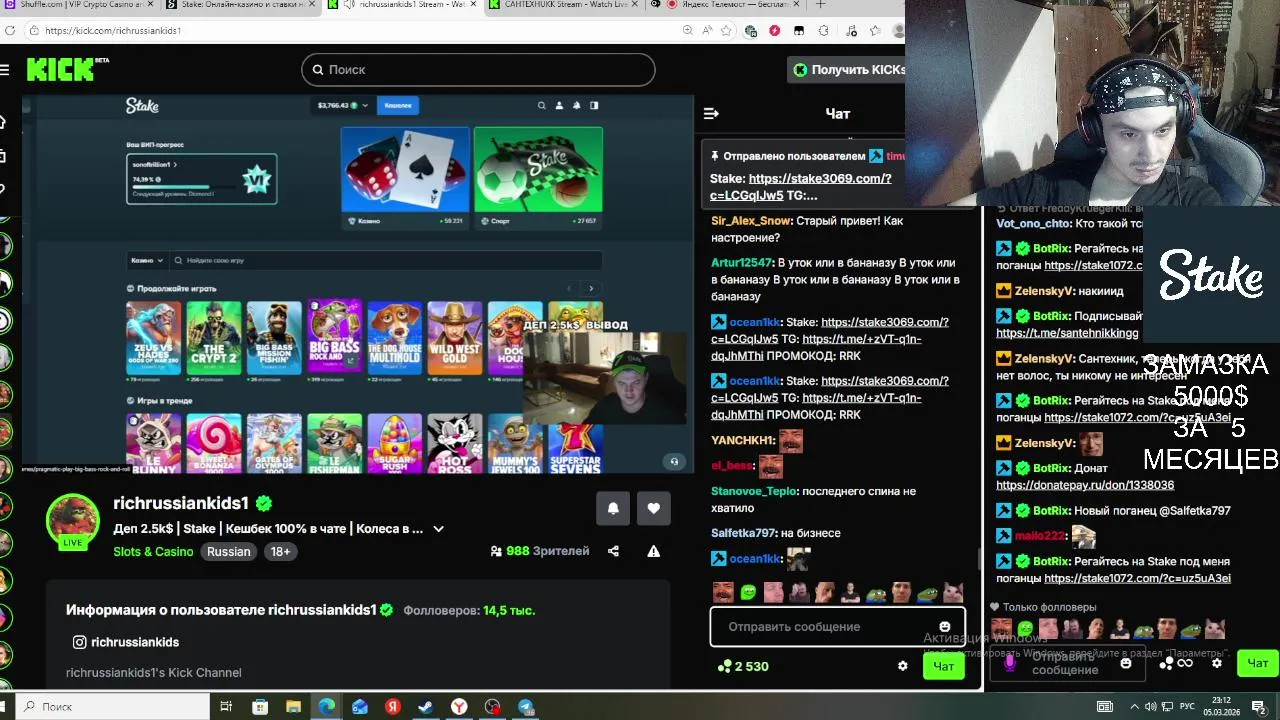The width and height of the screenshot is (1280, 720).
Task: Expand the stream title with the chevron
Action: click(x=438, y=529)
